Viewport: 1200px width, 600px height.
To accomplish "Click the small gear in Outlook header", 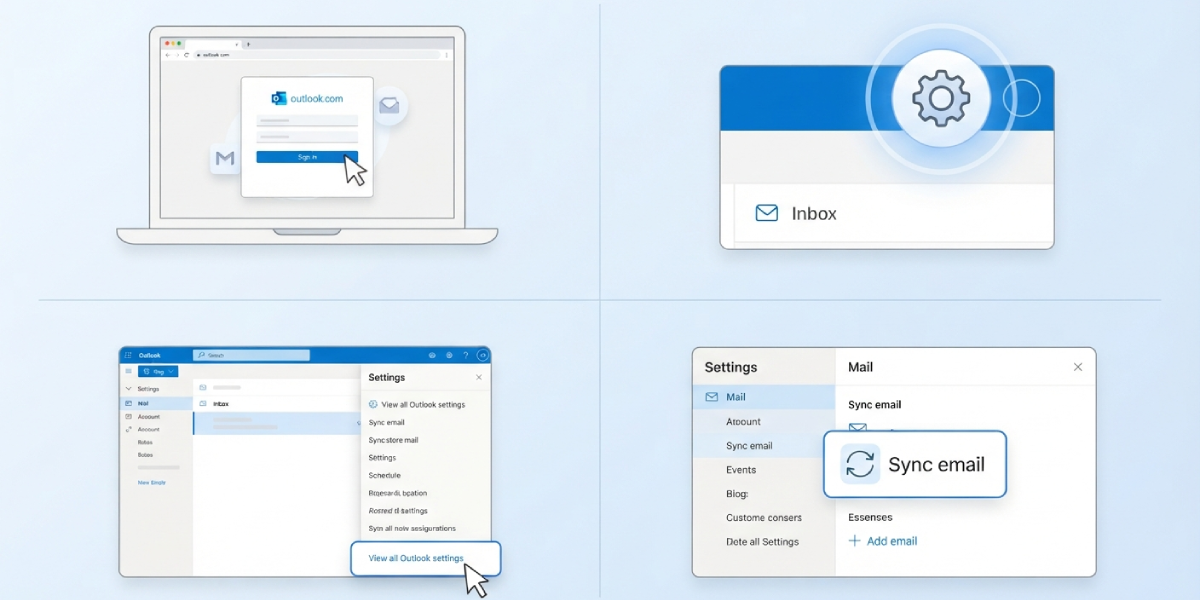I will click(449, 355).
